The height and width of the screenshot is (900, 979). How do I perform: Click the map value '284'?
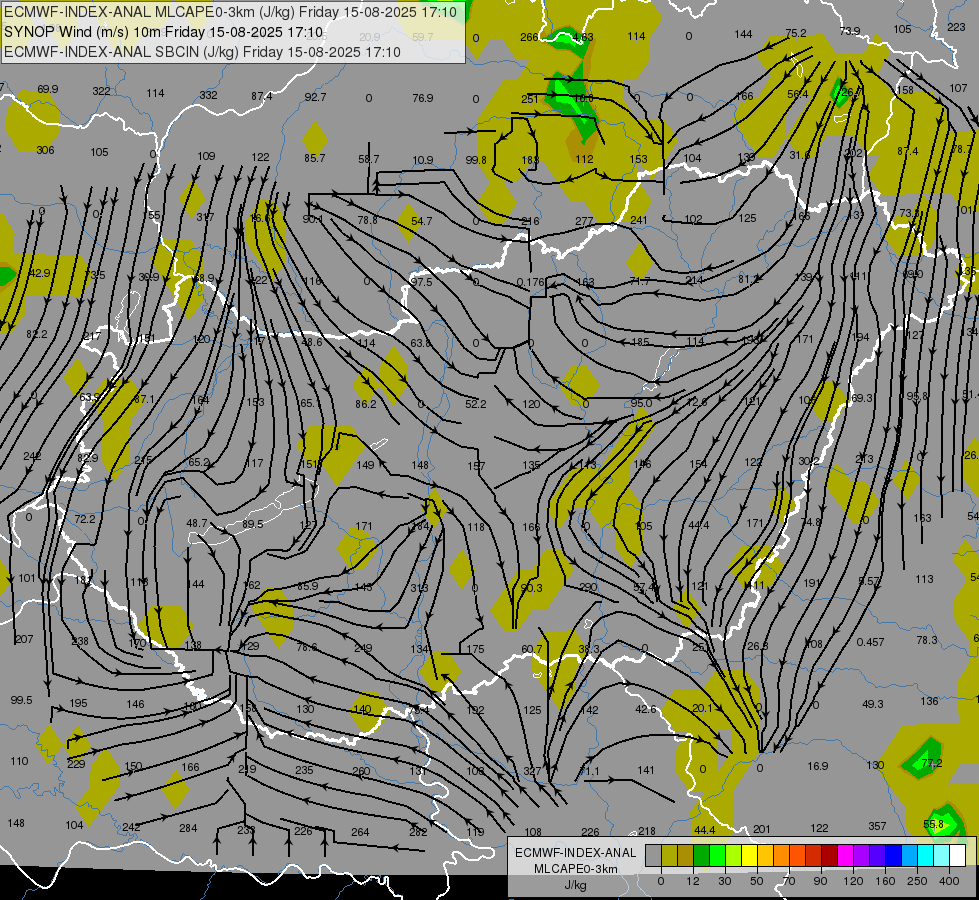coord(188,828)
